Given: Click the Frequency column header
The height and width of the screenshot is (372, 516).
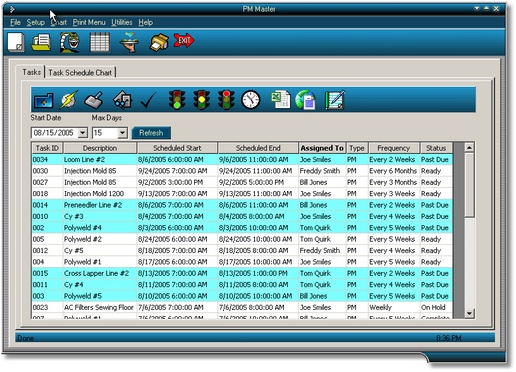Looking at the screenshot, I should pos(394,148).
